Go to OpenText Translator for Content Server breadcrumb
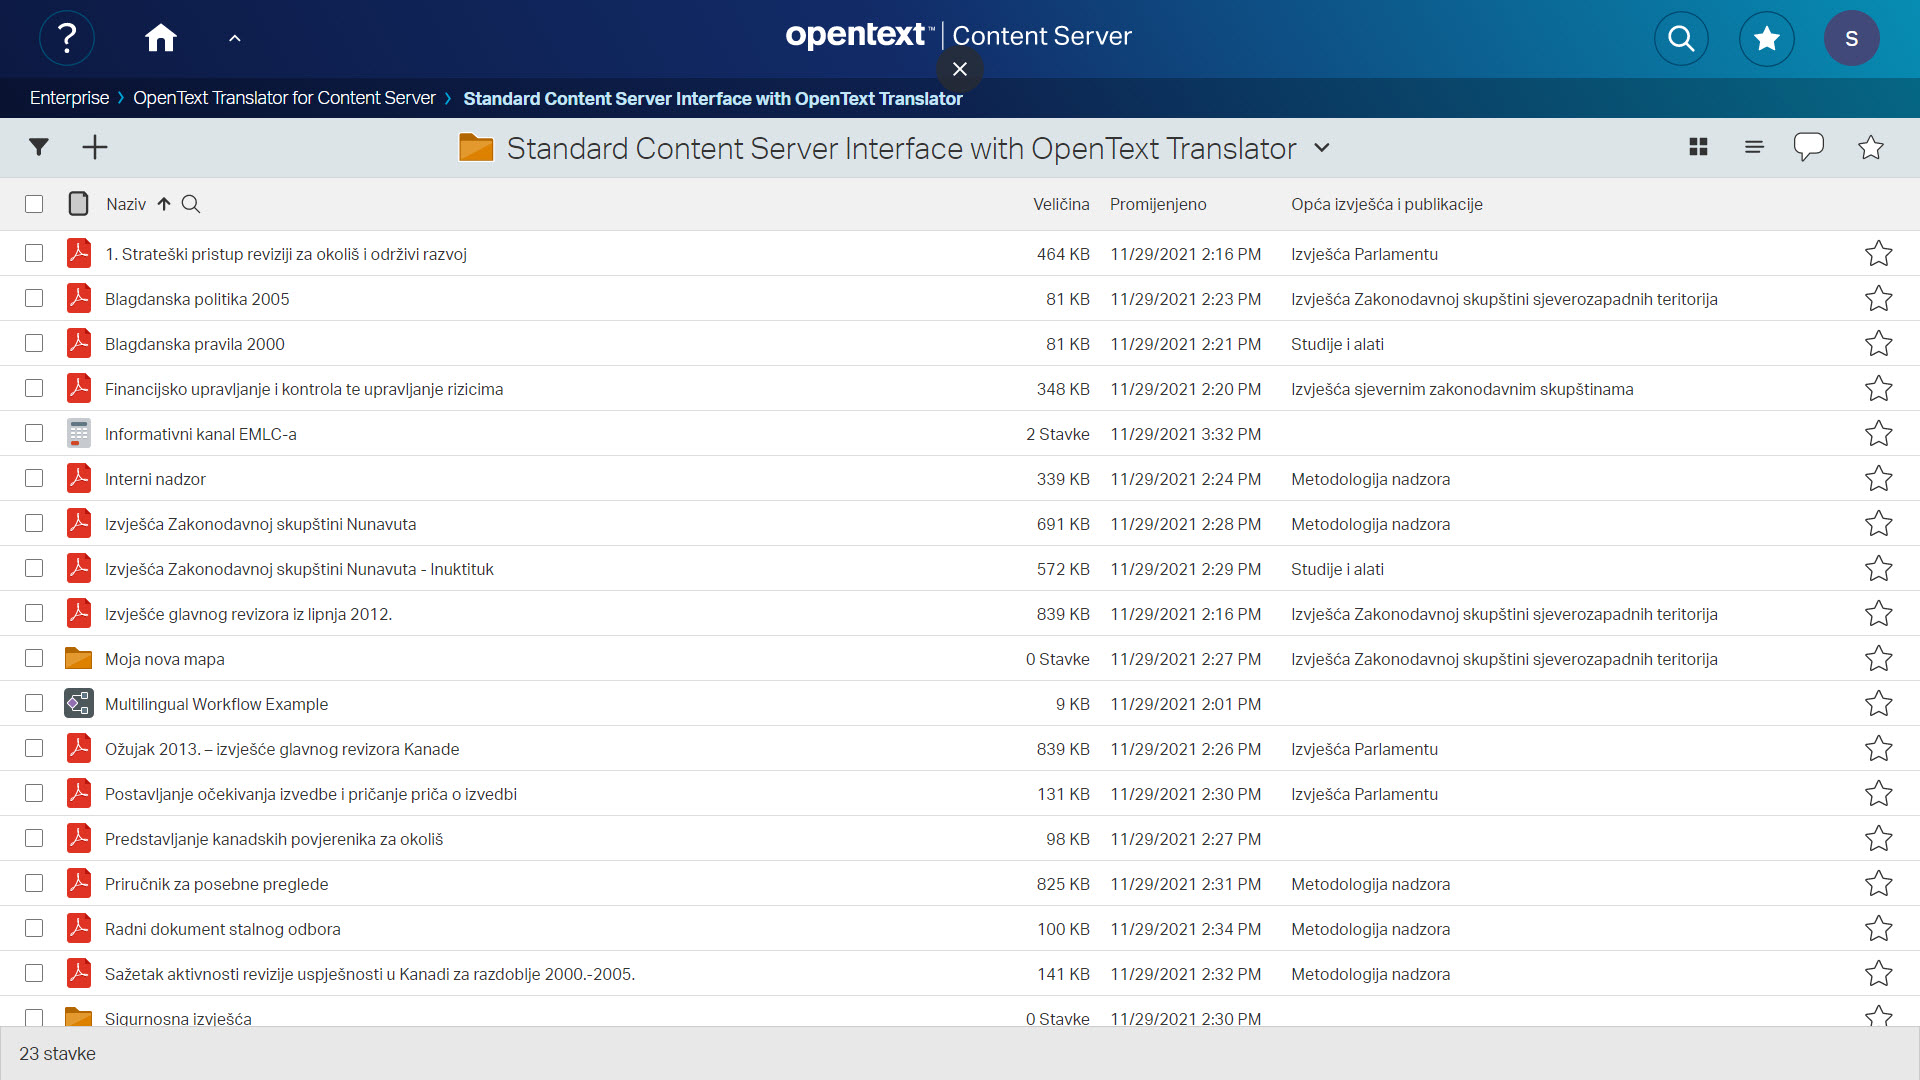This screenshot has width=1920, height=1080. point(284,98)
